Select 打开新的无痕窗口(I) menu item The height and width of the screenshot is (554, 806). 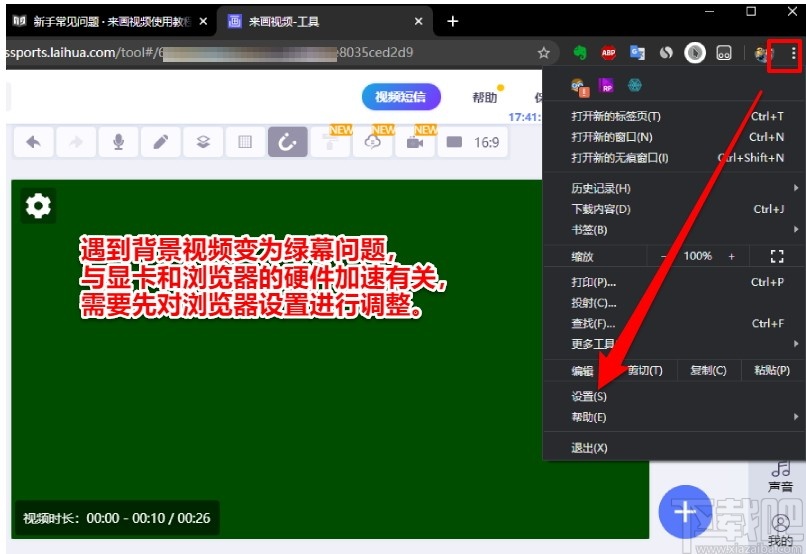coord(673,158)
